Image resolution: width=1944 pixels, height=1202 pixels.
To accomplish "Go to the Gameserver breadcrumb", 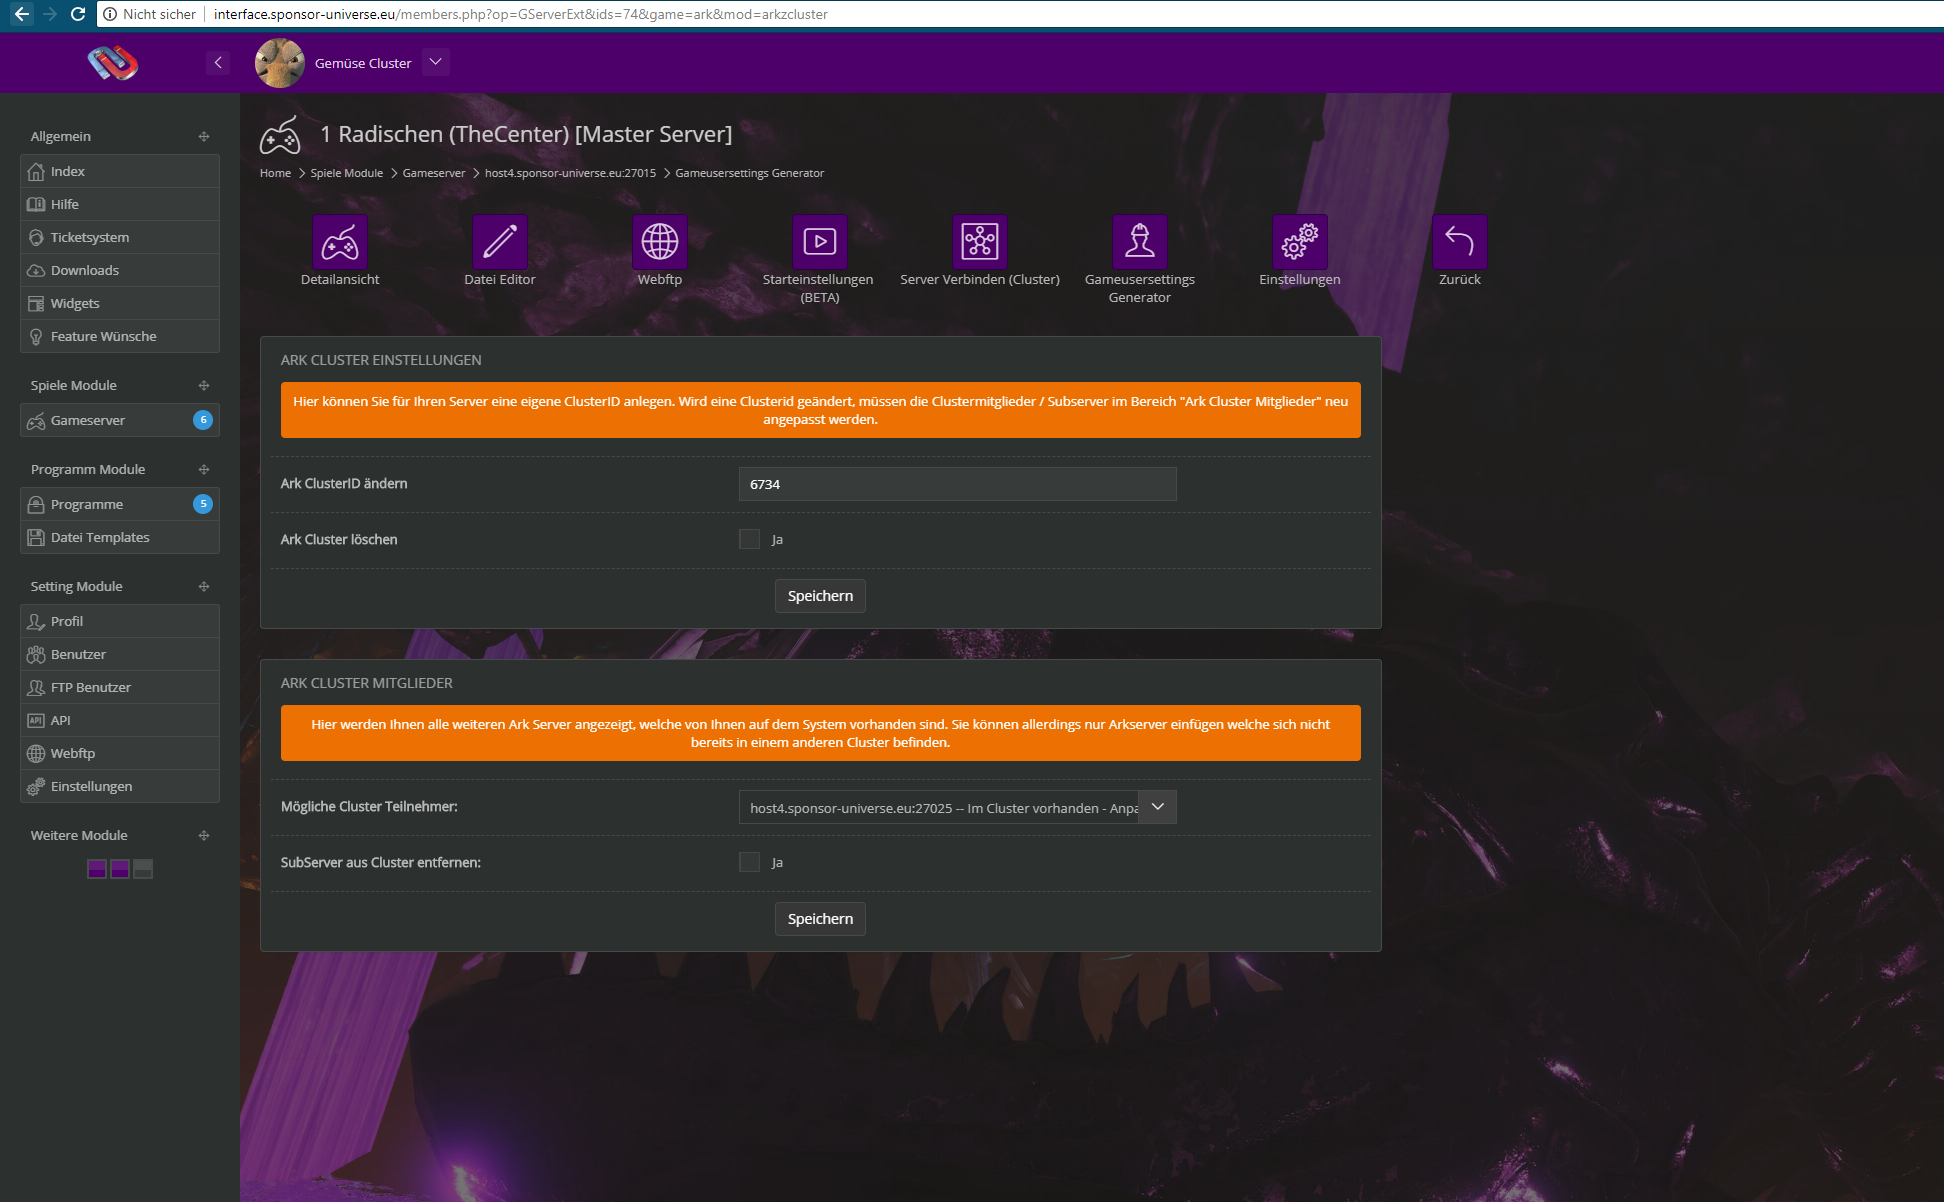I will (434, 173).
